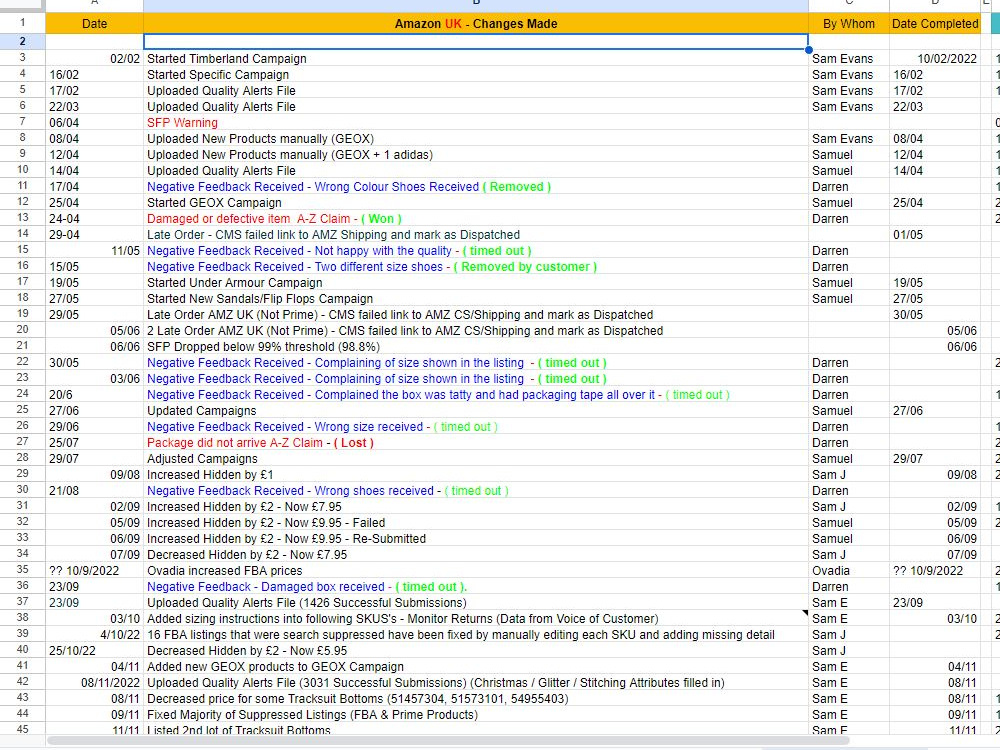Click the red 'SFP Warning' cell
This screenshot has width=1000, height=750.
click(x=476, y=122)
